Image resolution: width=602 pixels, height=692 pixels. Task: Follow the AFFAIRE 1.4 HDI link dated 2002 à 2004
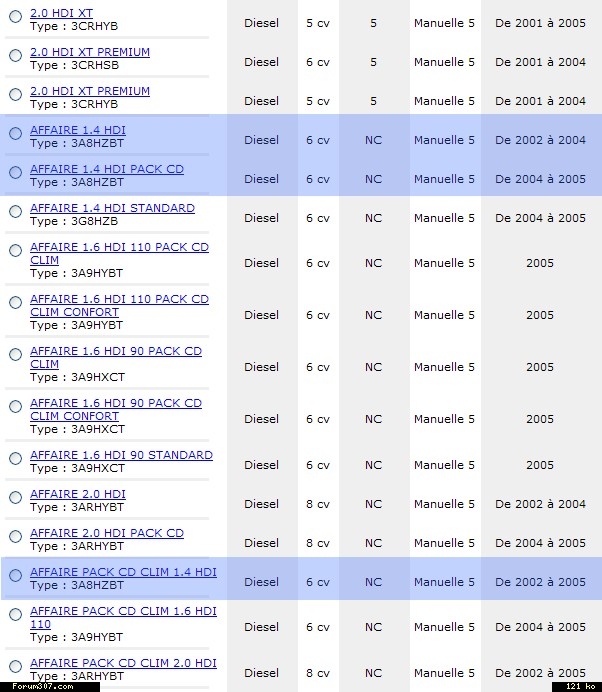click(x=78, y=130)
